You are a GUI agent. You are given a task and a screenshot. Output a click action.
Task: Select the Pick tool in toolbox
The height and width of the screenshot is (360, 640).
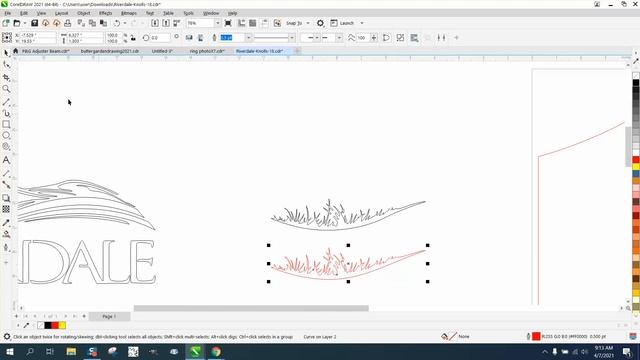6,53
